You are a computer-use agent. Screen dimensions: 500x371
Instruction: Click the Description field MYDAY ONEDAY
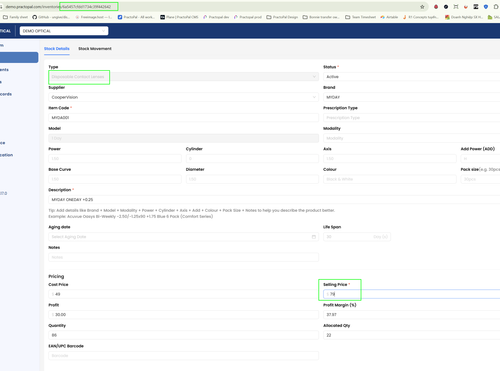[274, 200]
